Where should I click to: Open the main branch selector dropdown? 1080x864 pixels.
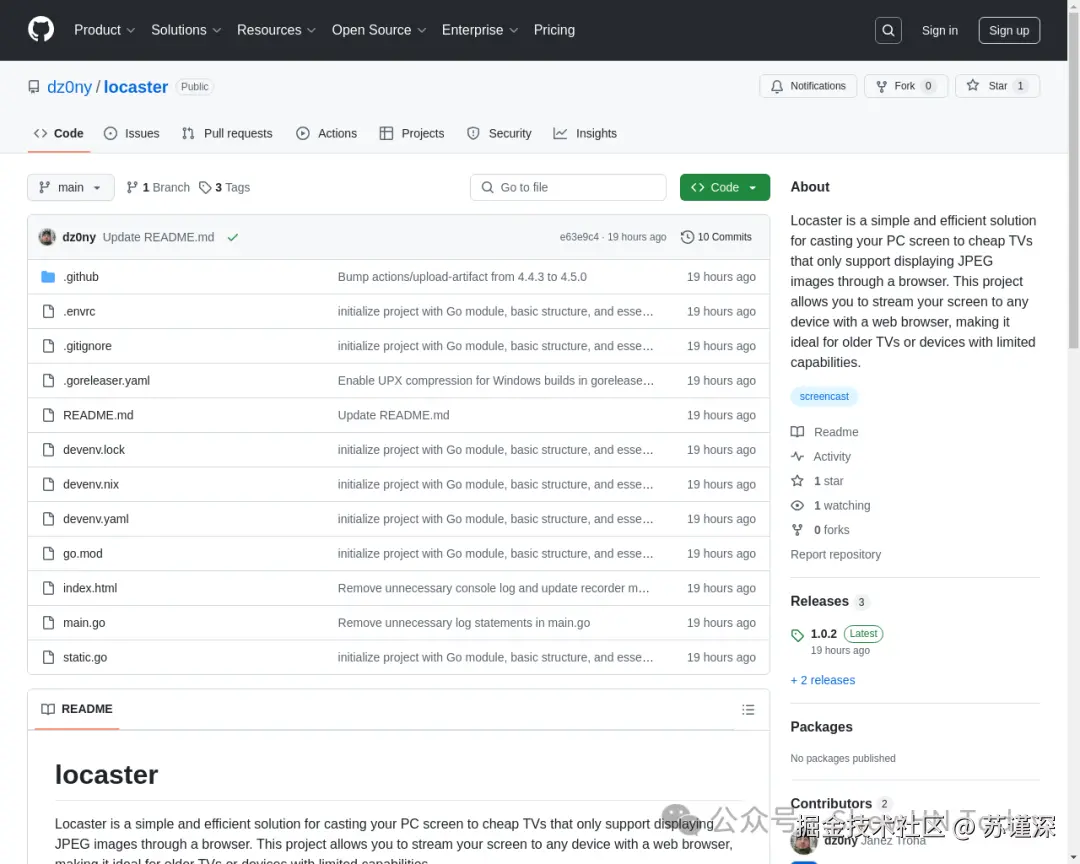point(70,187)
